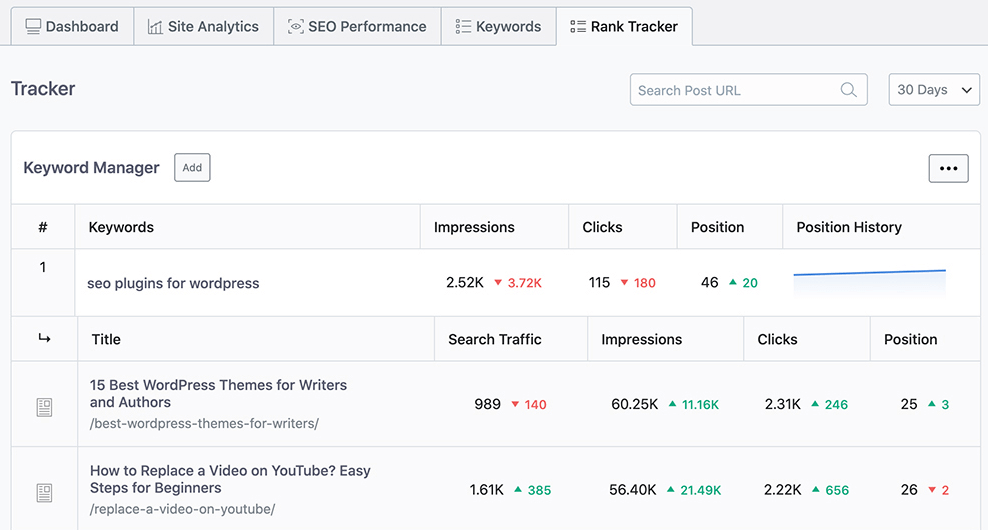
Task: Click the Search Post URL field
Action: pyautogui.click(x=749, y=90)
